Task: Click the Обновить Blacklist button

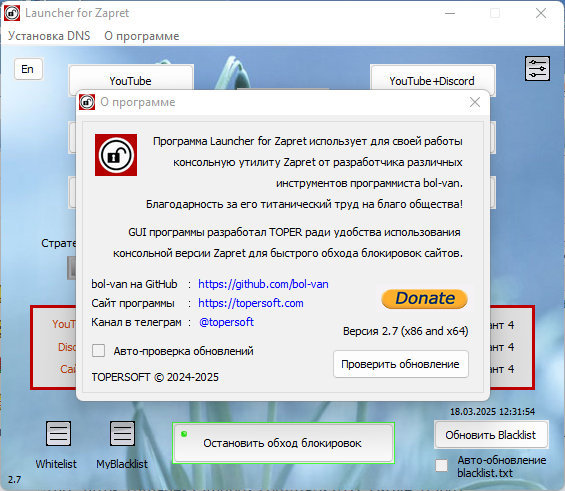Action: click(491, 435)
